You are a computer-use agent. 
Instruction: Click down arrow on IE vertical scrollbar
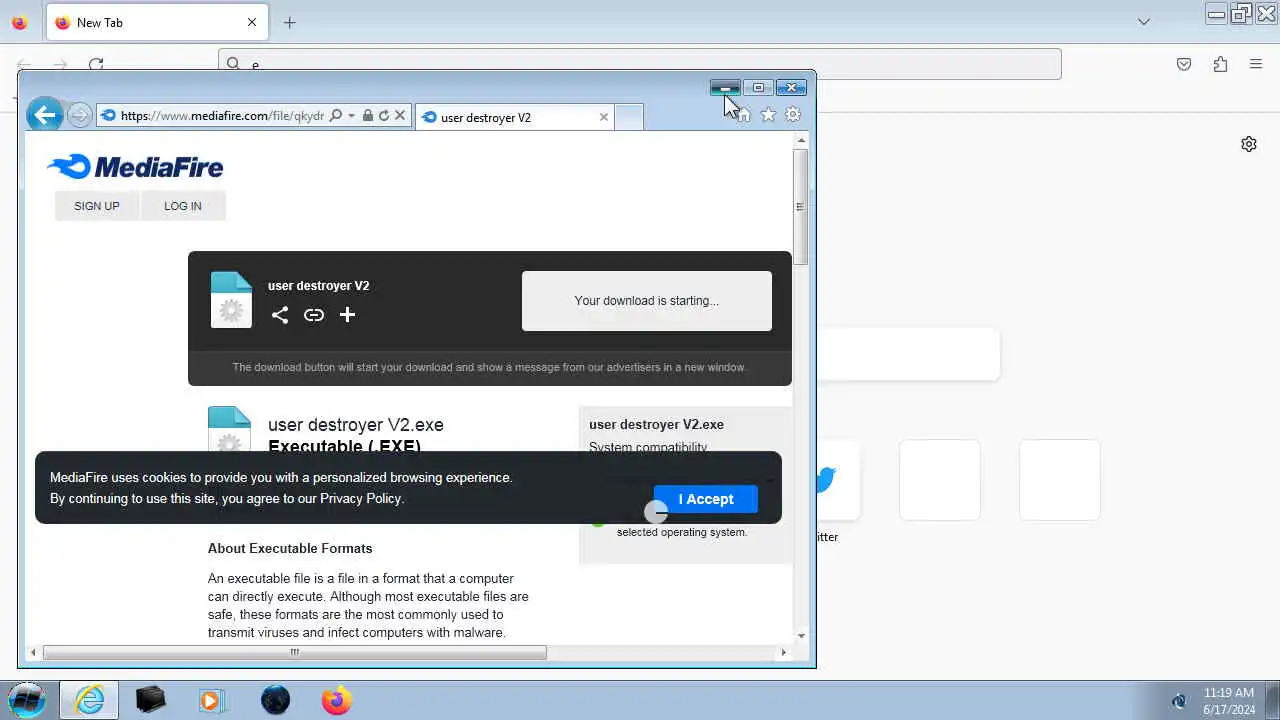point(800,636)
